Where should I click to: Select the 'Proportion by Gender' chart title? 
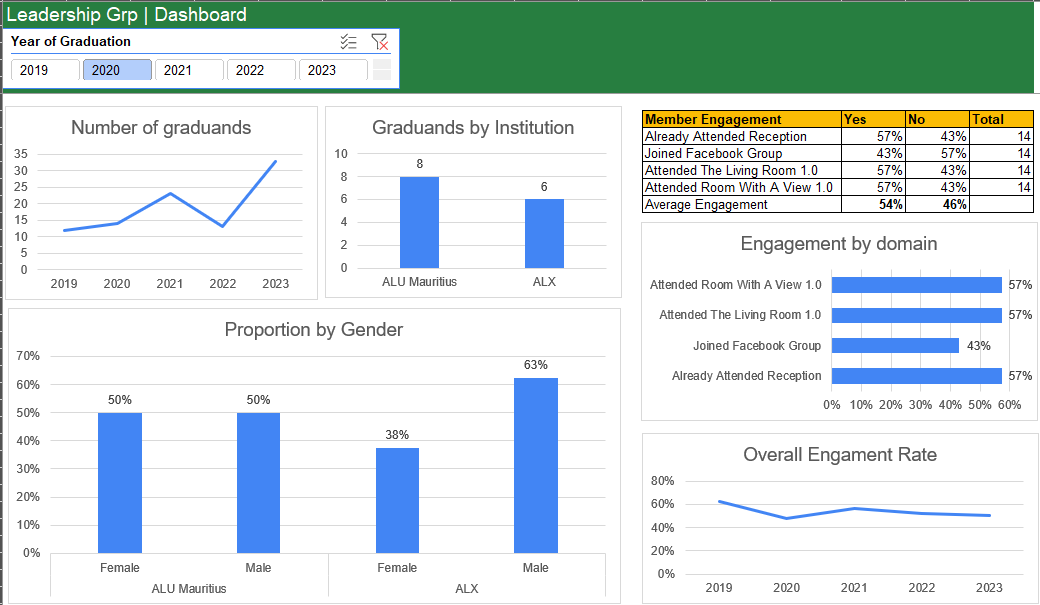(313, 330)
